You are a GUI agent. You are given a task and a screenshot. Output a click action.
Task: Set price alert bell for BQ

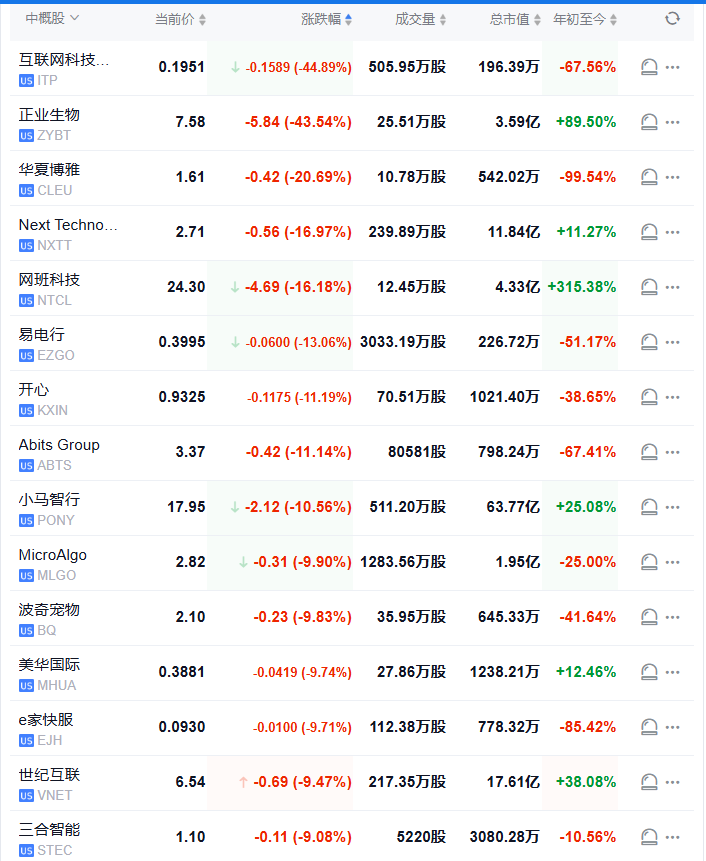tap(649, 617)
